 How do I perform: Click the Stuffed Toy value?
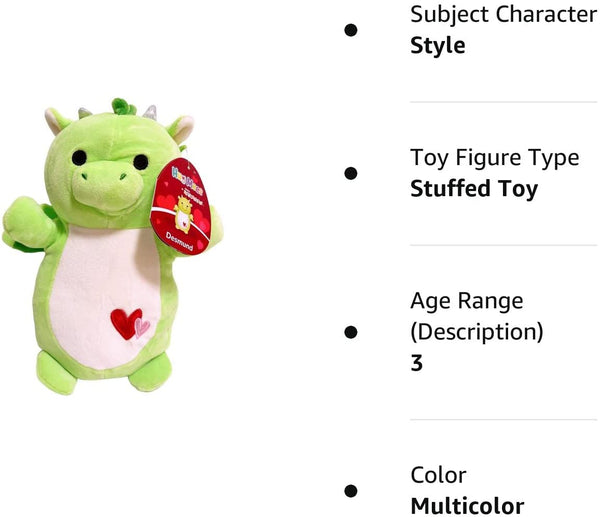click(x=474, y=189)
